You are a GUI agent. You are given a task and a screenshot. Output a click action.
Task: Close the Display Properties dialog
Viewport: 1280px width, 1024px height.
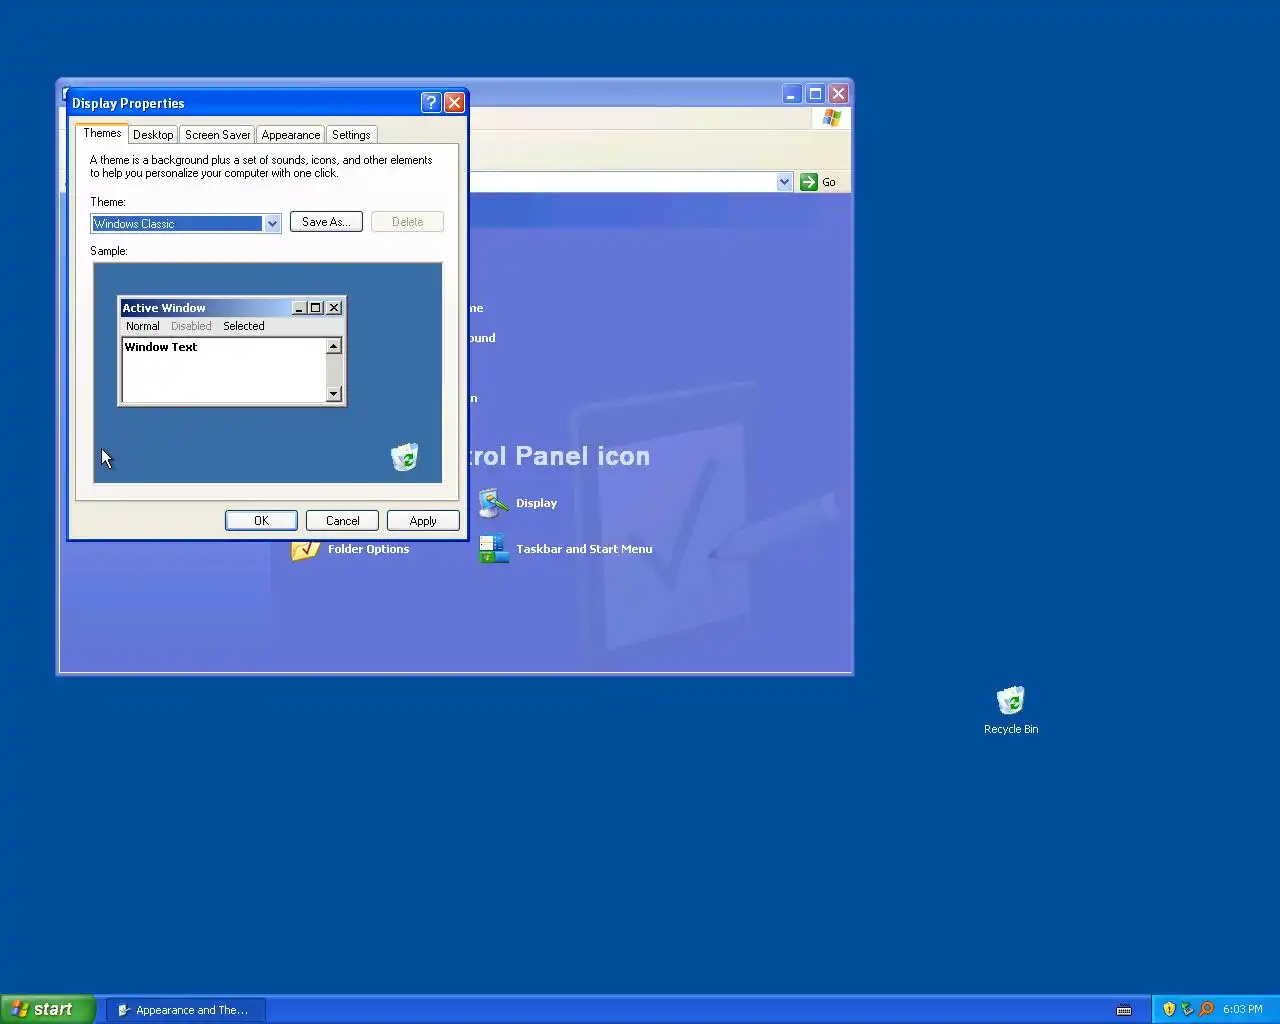[x=454, y=103]
